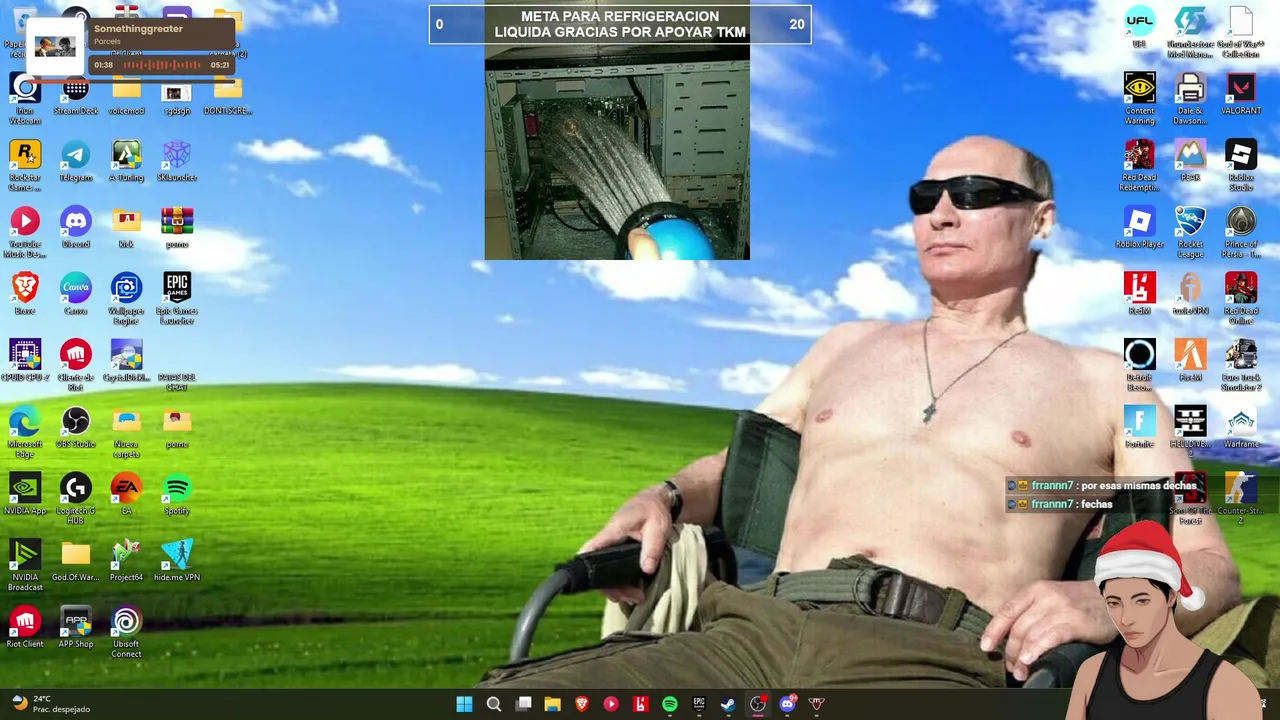Open the Canva desktop shortcut

click(x=76, y=295)
